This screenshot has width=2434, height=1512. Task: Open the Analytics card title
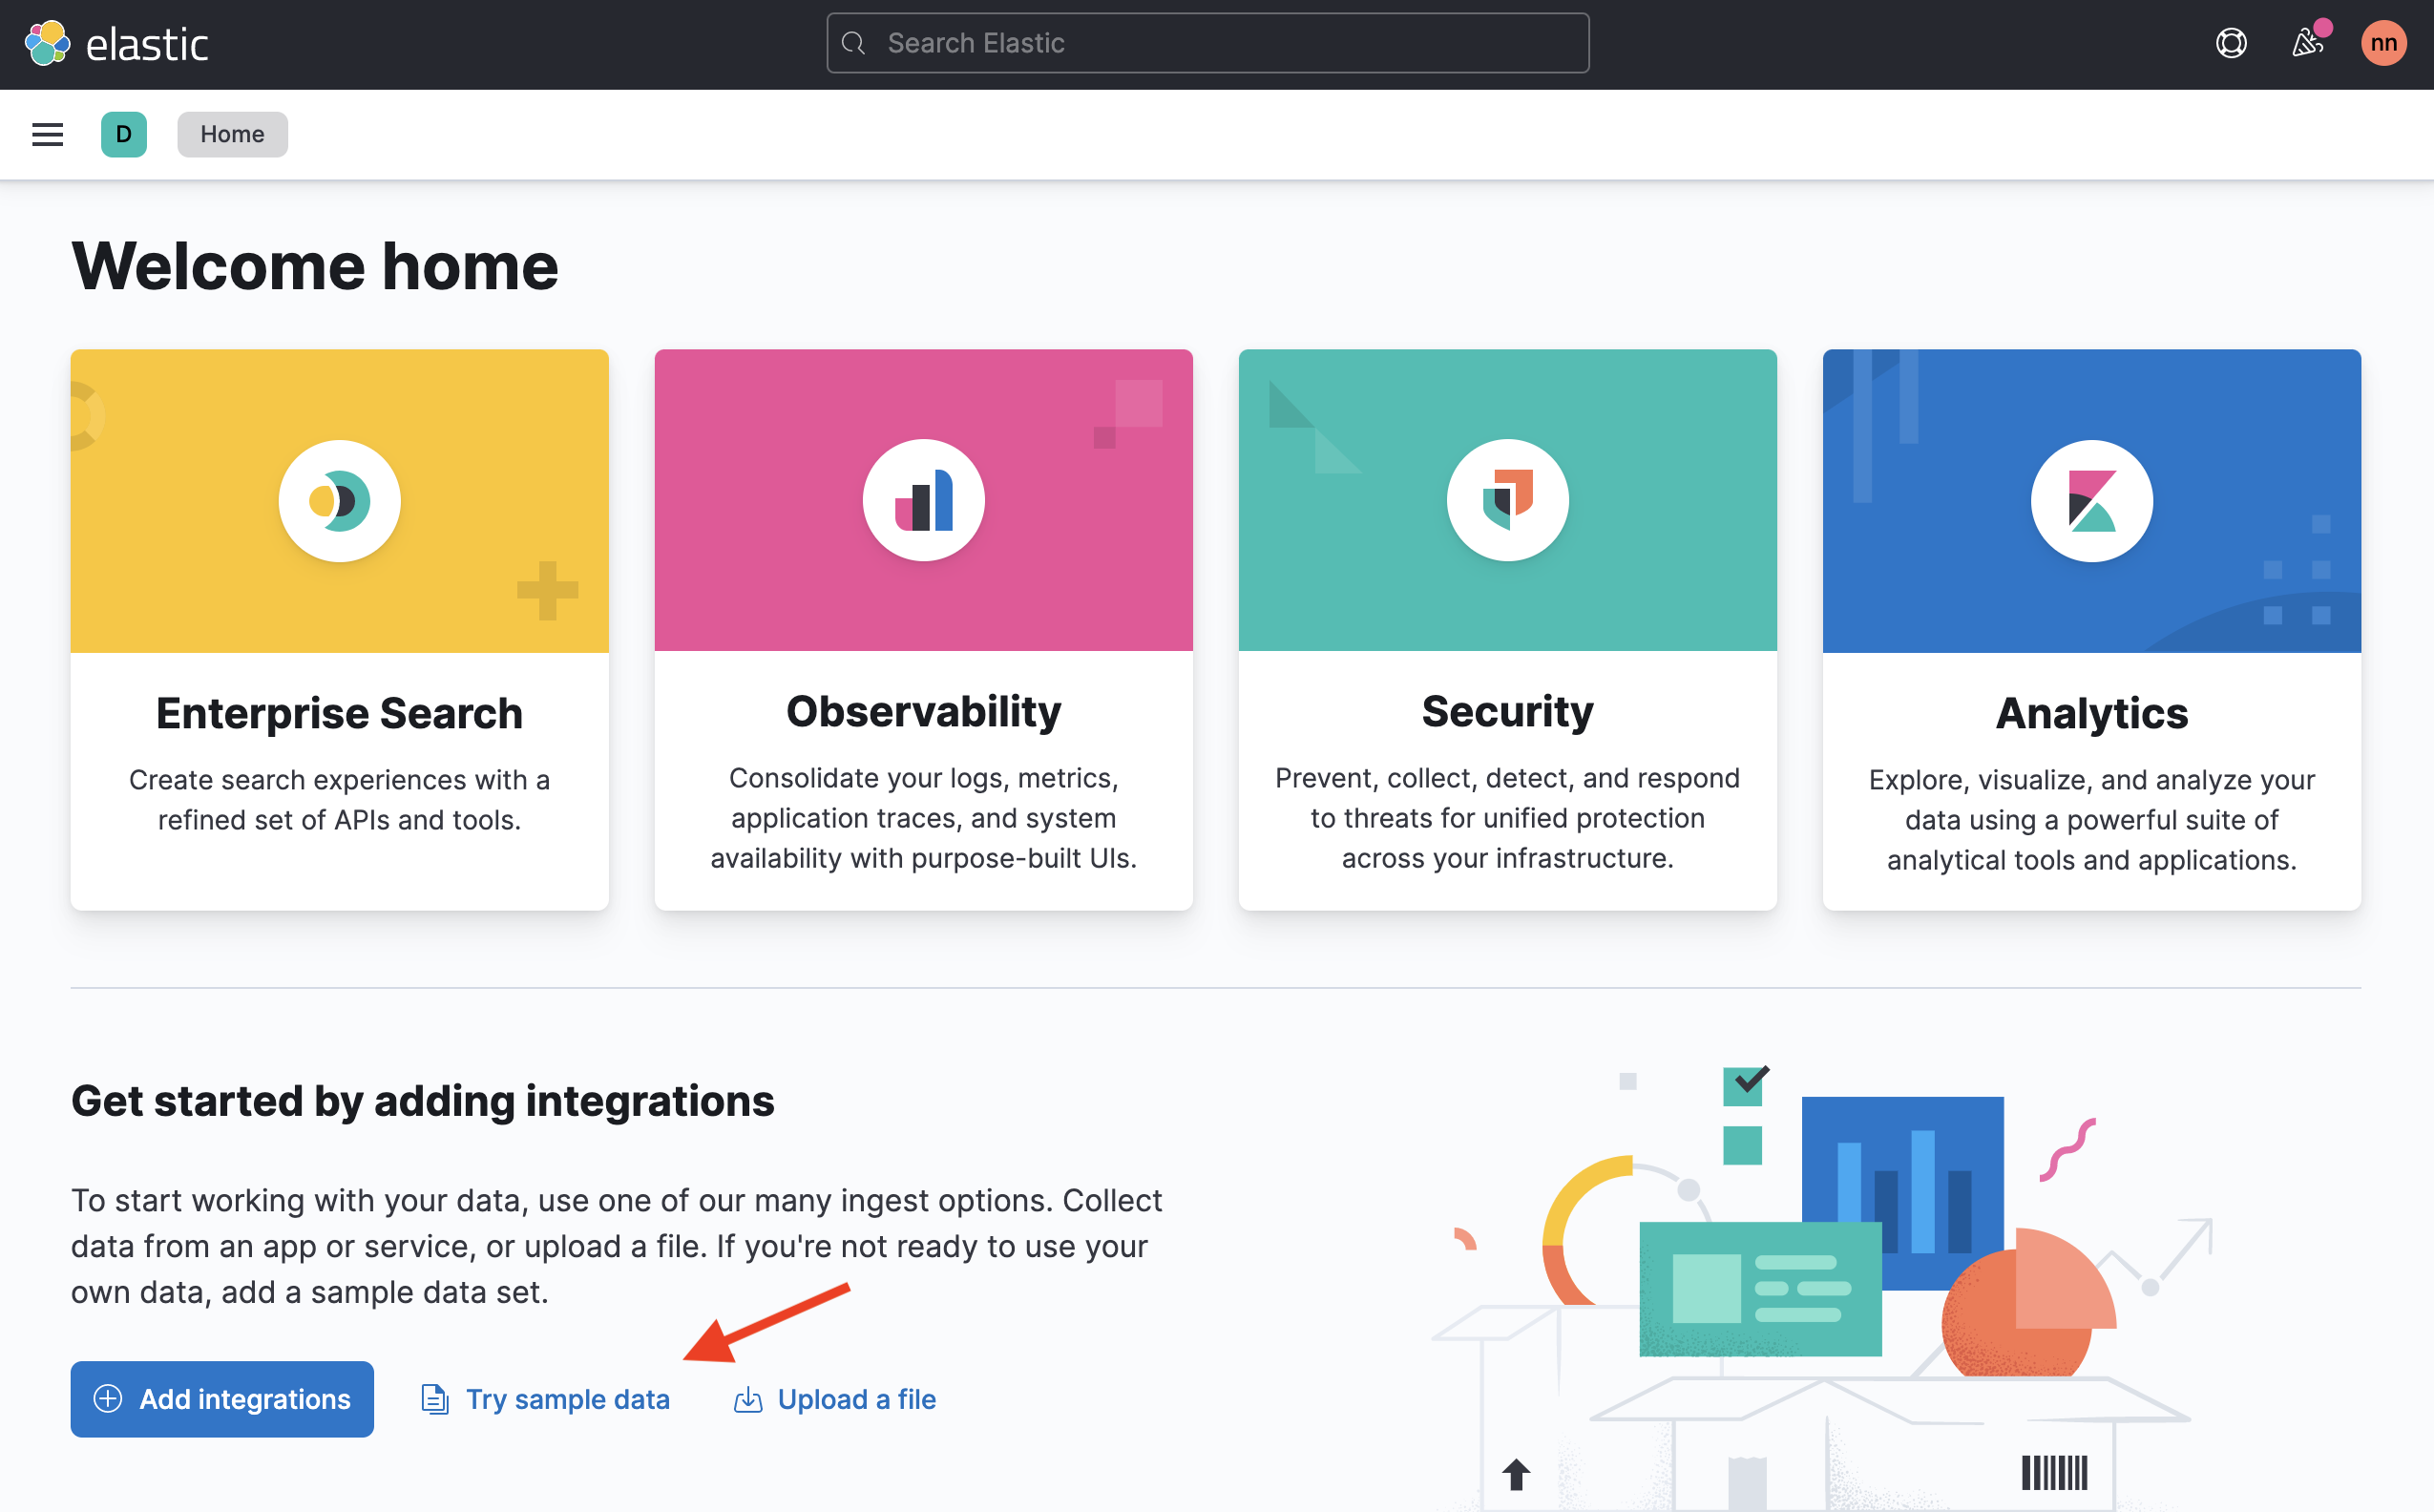[x=2092, y=713]
